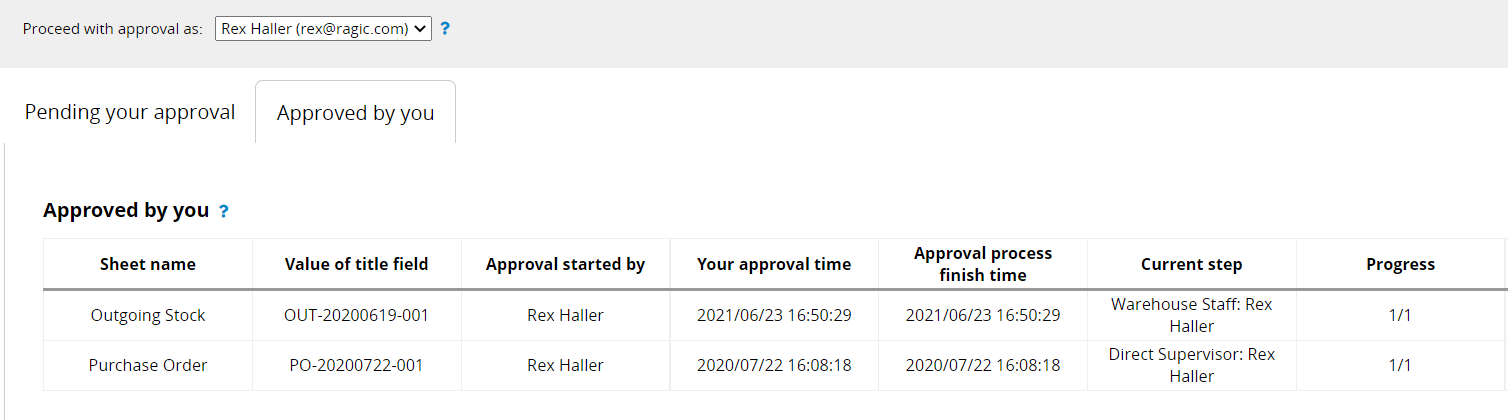Switch to Pending your approval tab
The image size is (1508, 420).
130,112
